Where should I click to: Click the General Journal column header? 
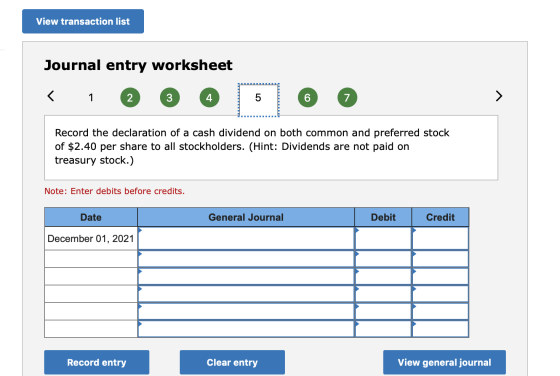click(x=246, y=217)
